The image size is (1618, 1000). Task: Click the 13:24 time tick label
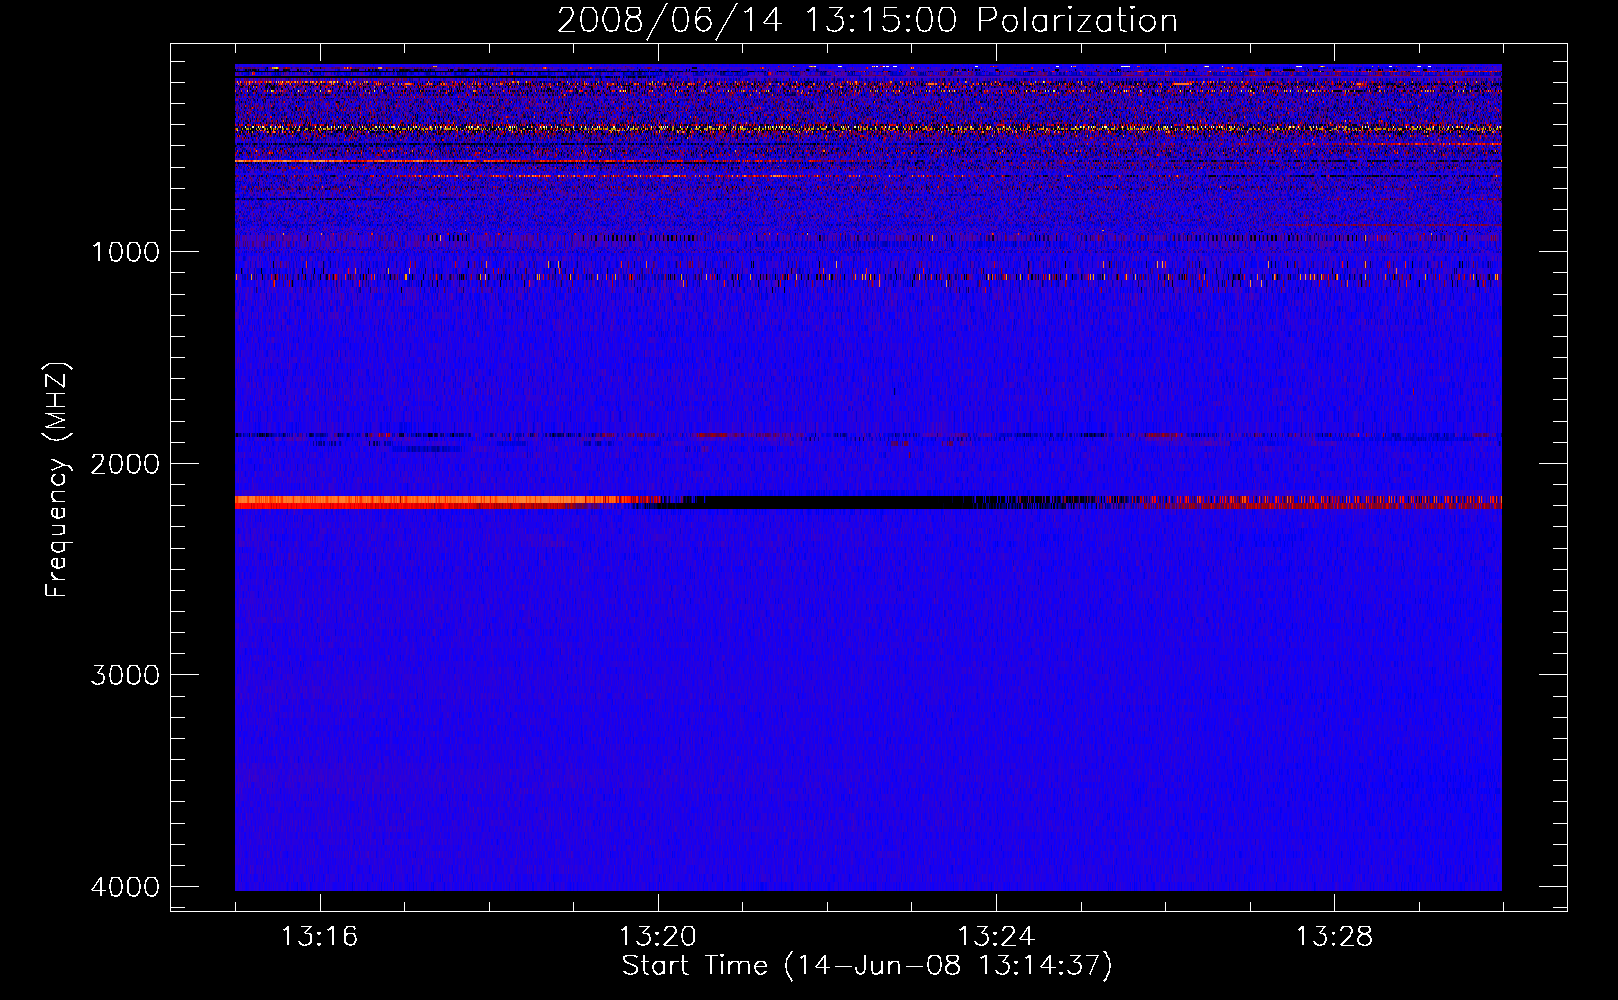[x=996, y=936]
